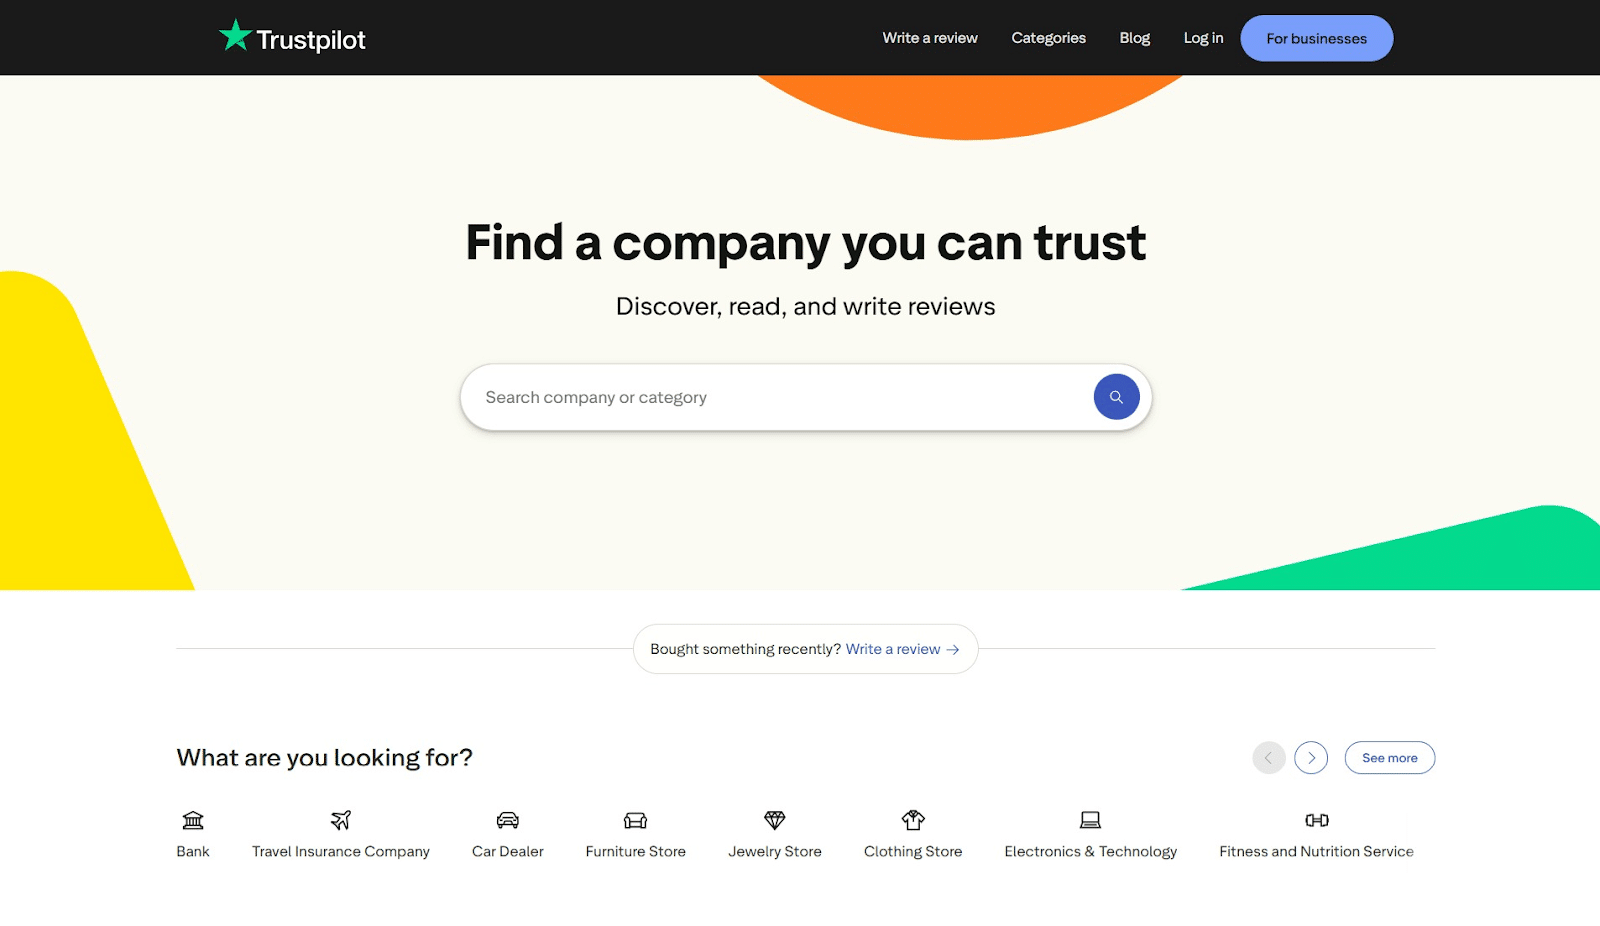The height and width of the screenshot is (926, 1600).
Task: Click Log in
Action: pyautogui.click(x=1203, y=37)
